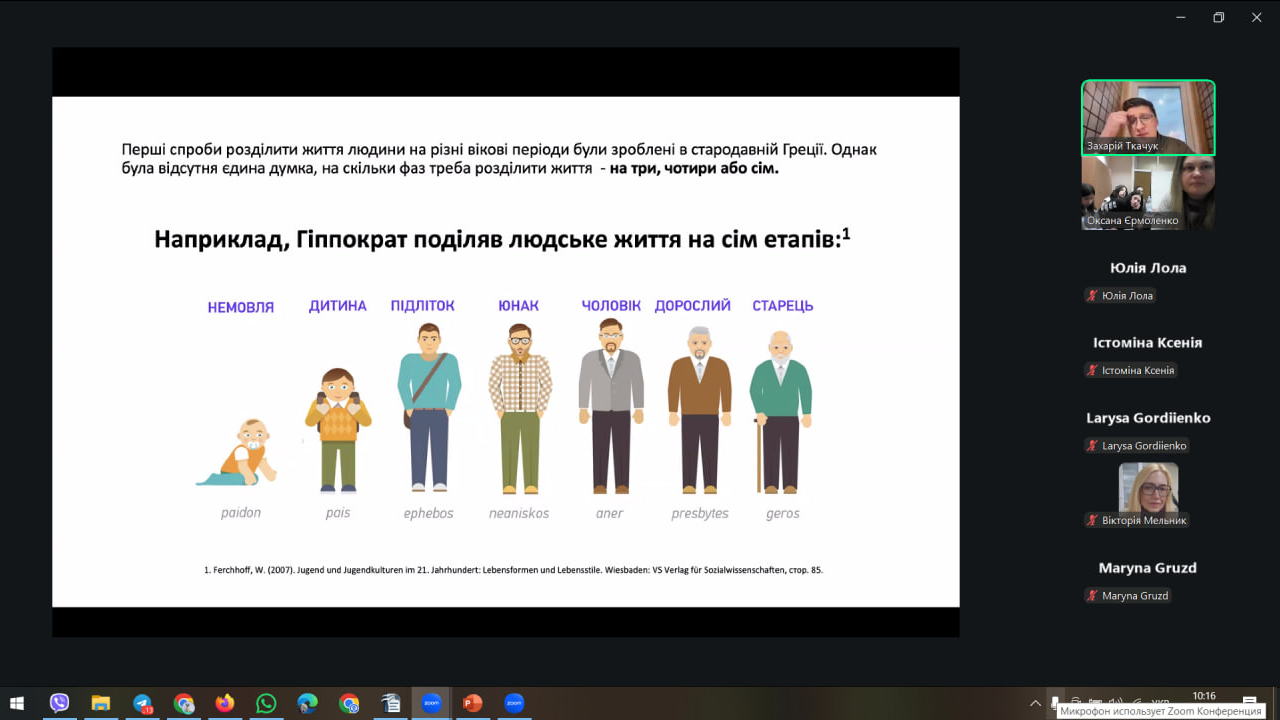Click the system clock showing 10:16
Image resolution: width=1280 pixels, height=720 pixels.
coord(1204,696)
